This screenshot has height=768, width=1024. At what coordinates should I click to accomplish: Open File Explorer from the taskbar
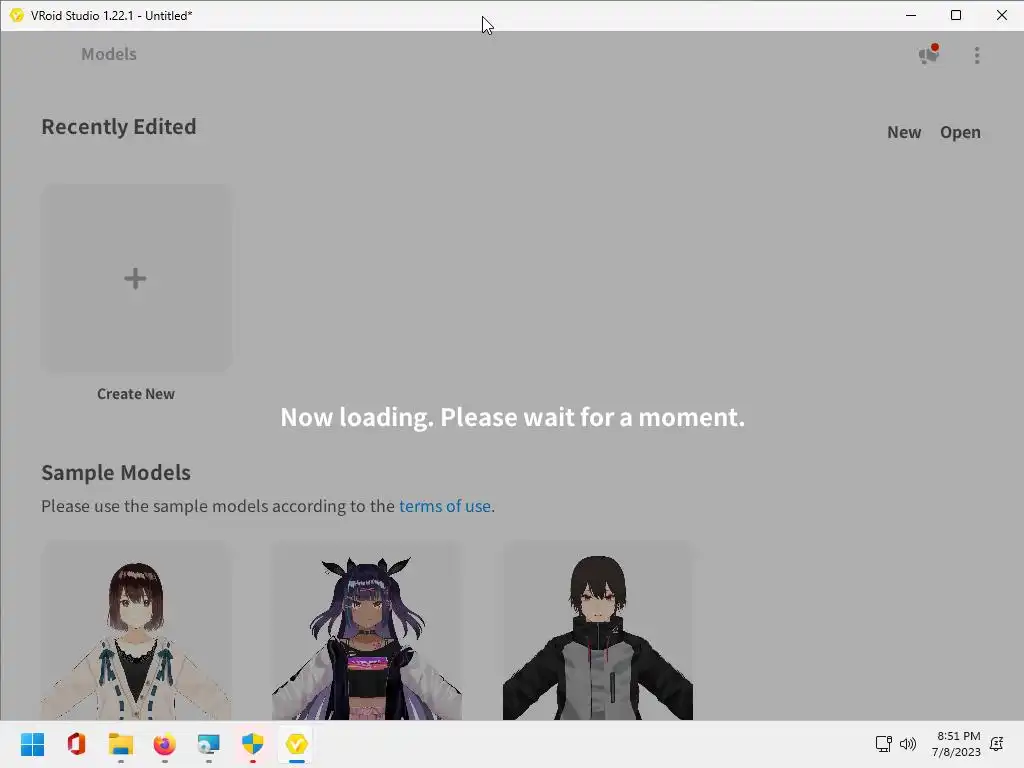click(121, 744)
